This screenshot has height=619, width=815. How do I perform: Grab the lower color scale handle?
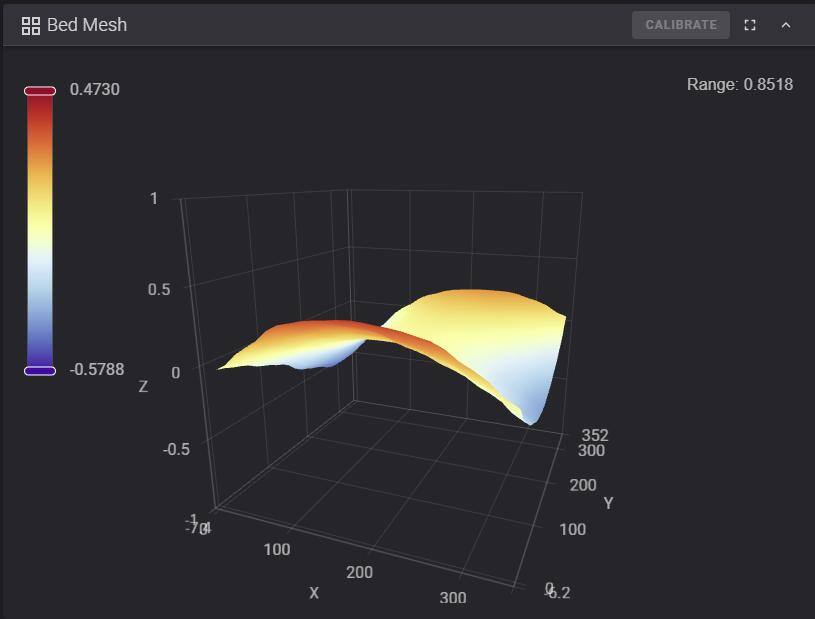point(40,371)
